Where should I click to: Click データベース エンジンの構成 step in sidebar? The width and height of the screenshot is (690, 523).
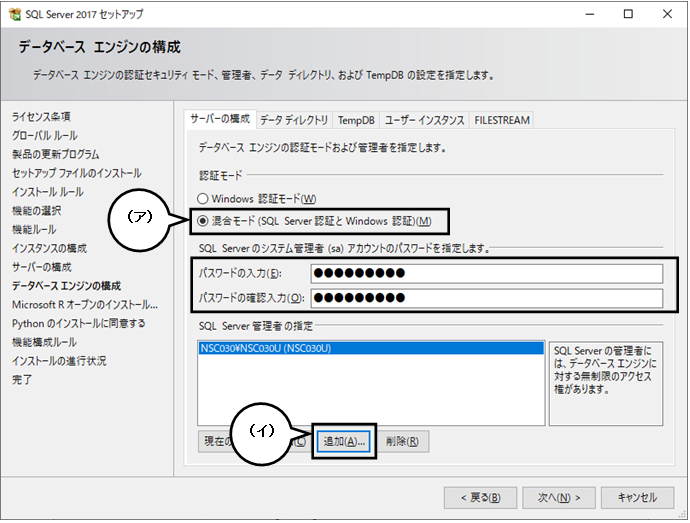click(66, 286)
